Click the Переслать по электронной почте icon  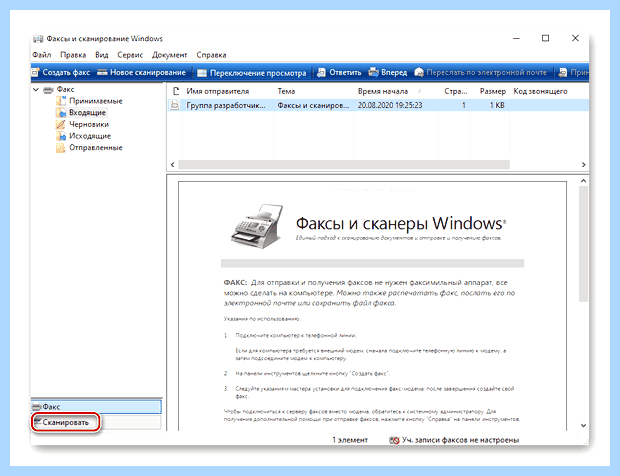[419, 72]
